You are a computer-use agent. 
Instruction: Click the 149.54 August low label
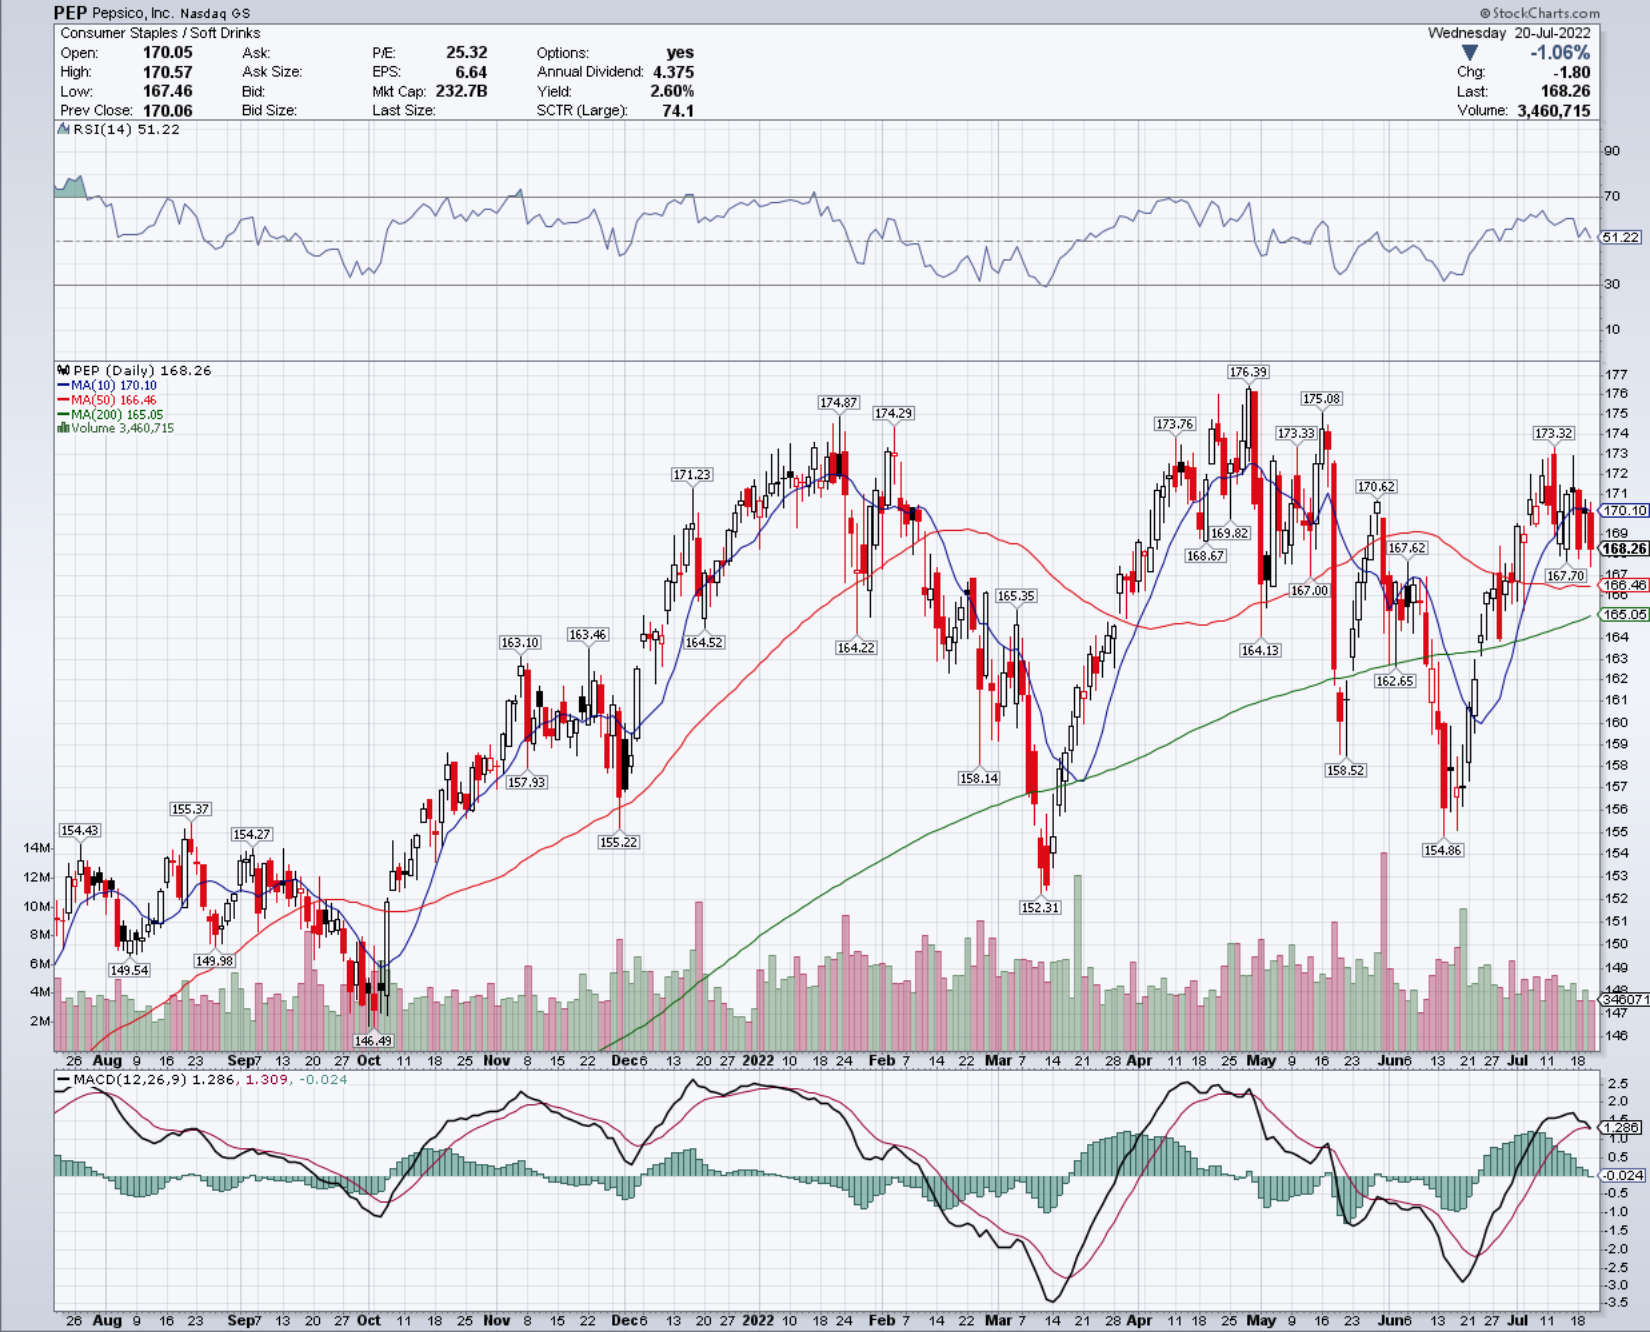click(129, 970)
